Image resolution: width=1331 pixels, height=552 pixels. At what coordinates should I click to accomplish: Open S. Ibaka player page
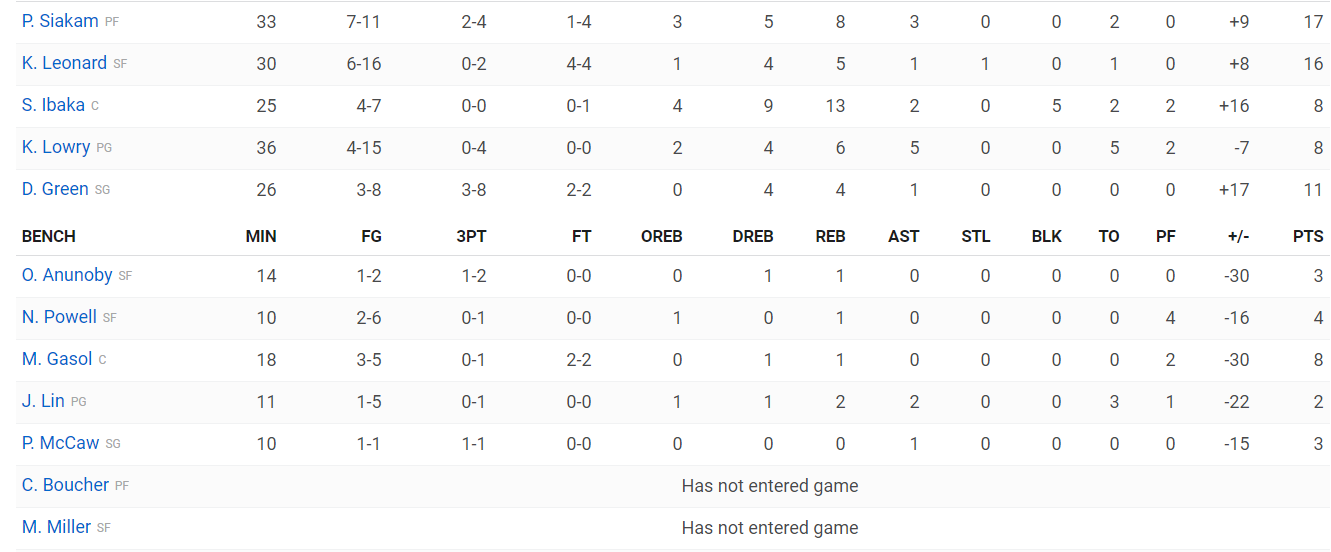pyautogui.click(x=53, y=105)
